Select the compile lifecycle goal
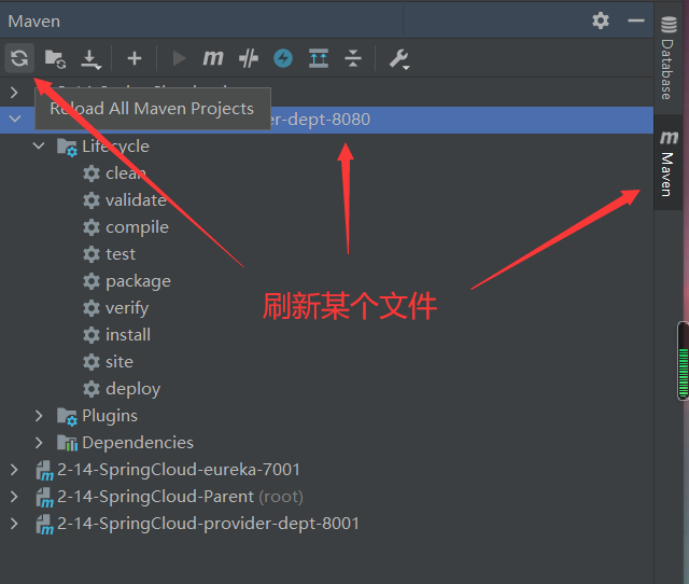This screenshot has height=584, width=689. 137,228
